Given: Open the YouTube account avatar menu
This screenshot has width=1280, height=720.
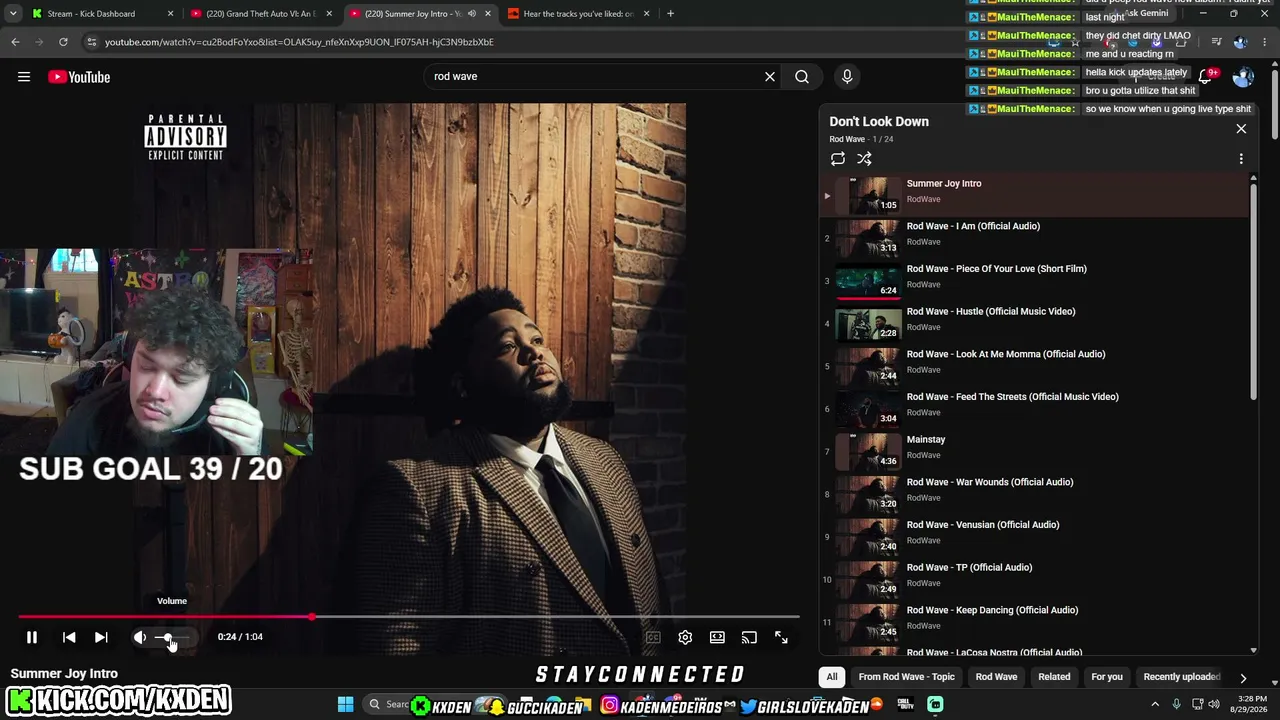Looking at the screenshot, I should click(x=1243, y=77).
